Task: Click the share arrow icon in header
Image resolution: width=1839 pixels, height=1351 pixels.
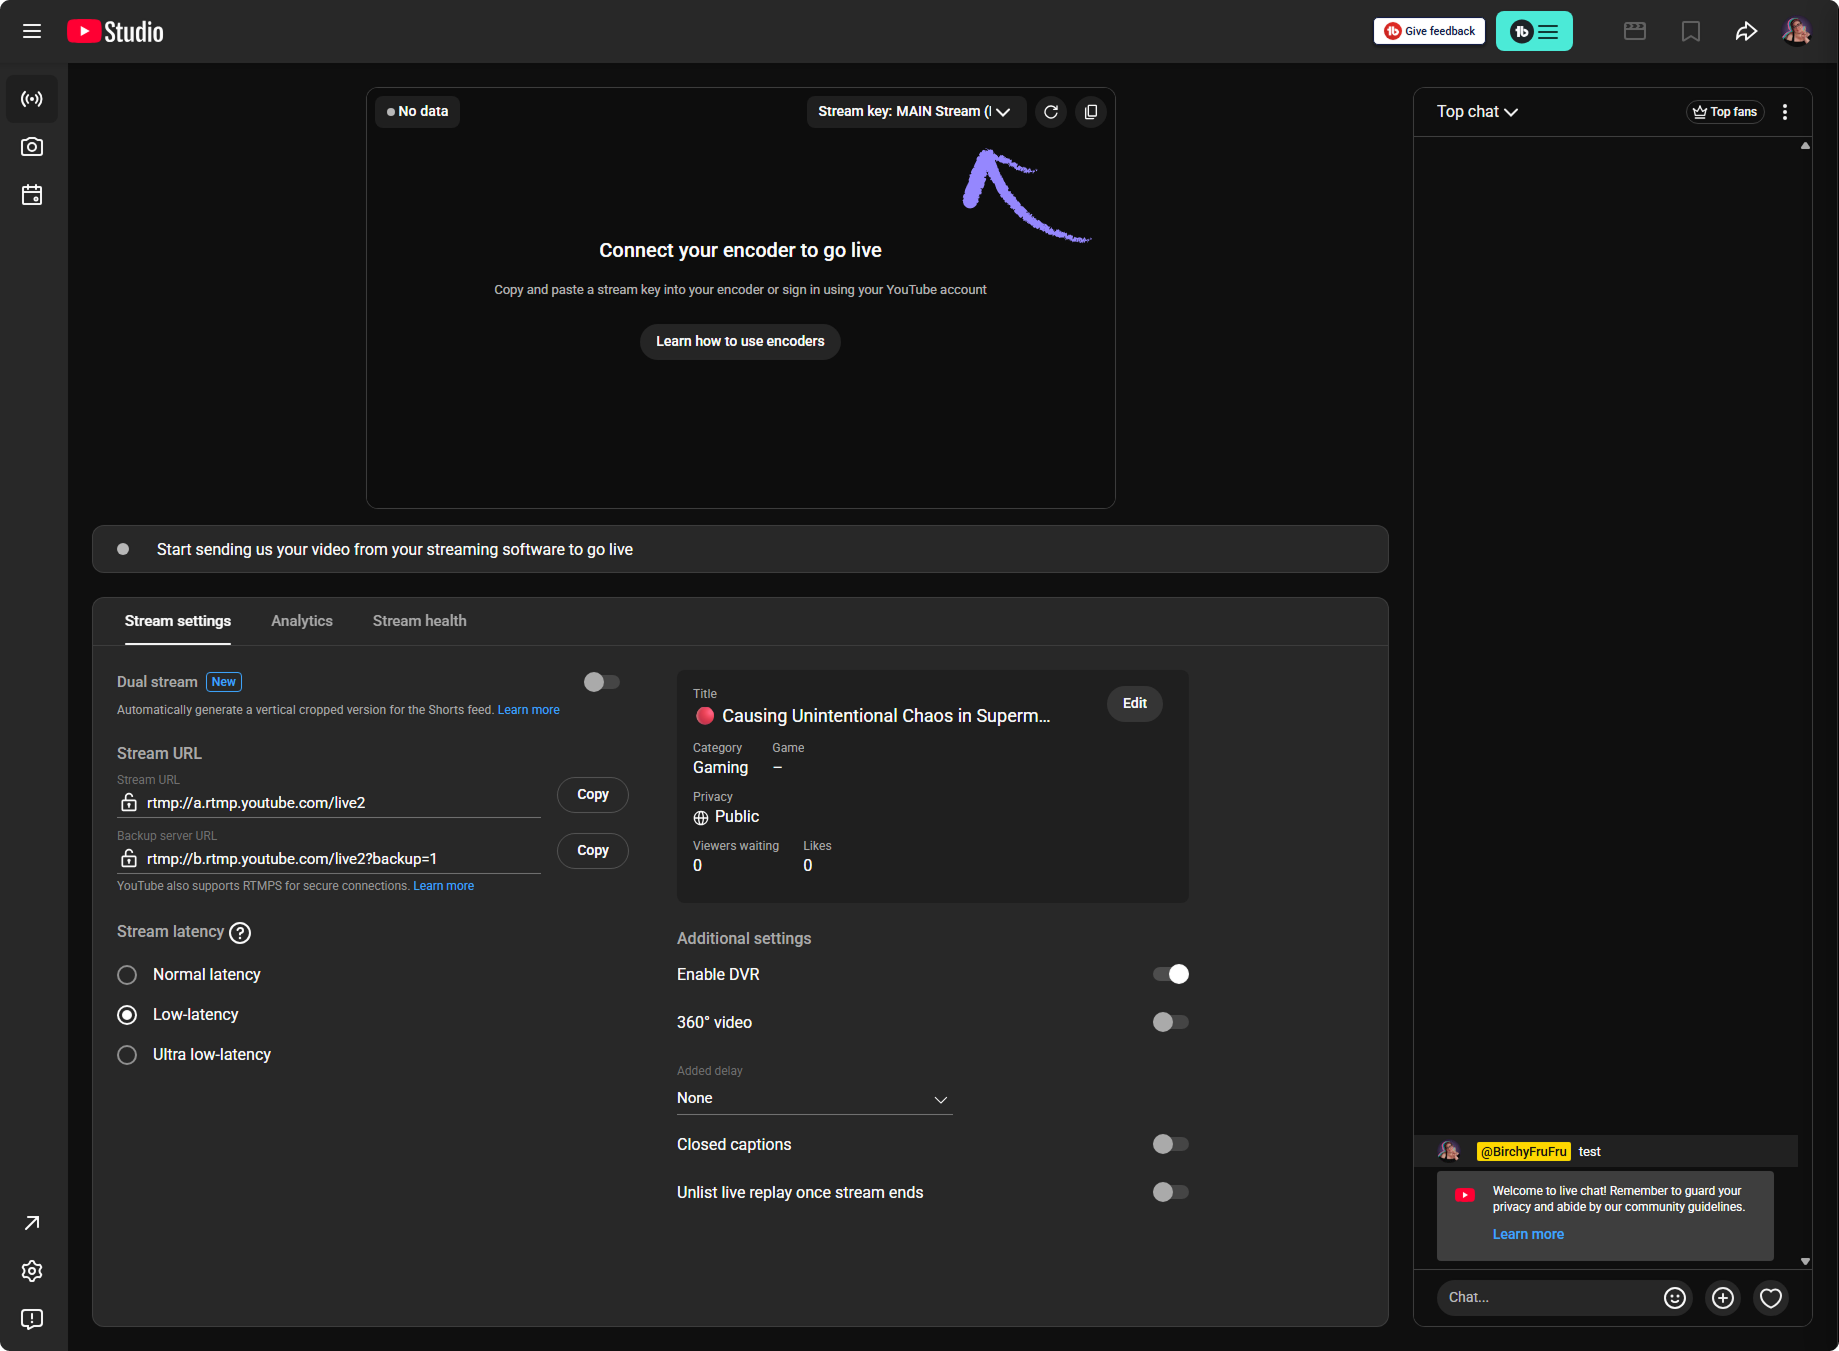Action: (1746, 32)
